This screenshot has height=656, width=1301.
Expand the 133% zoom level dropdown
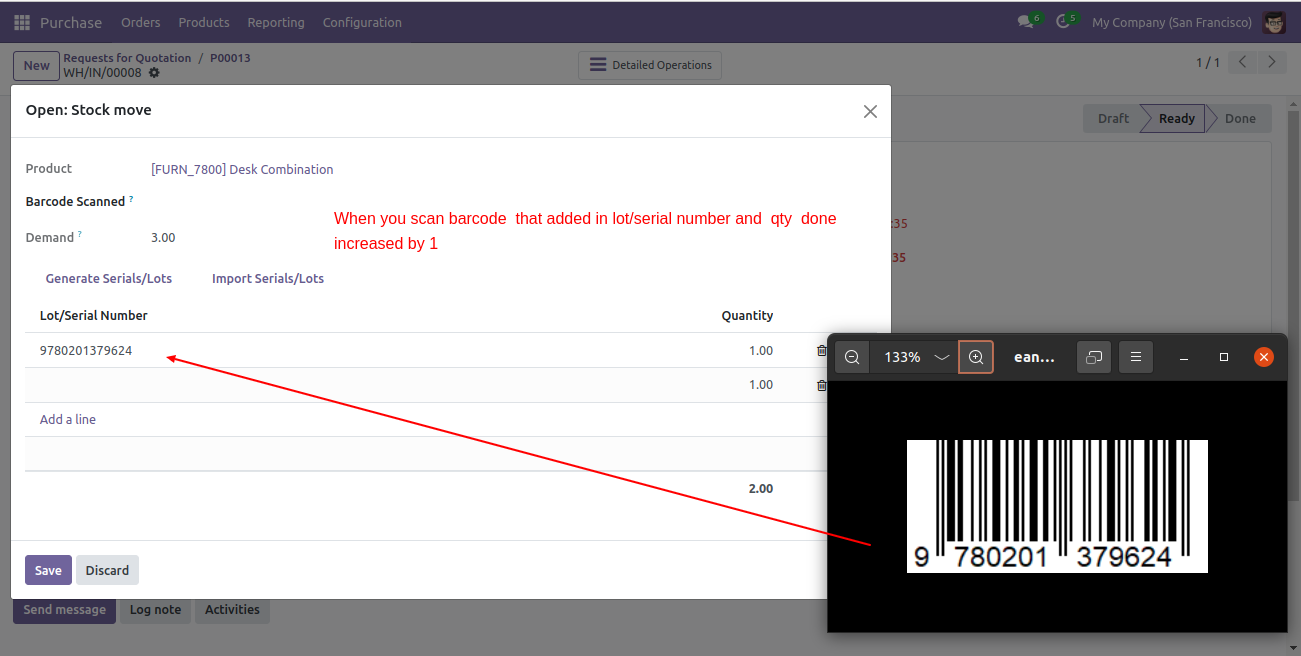click(941, 357)
